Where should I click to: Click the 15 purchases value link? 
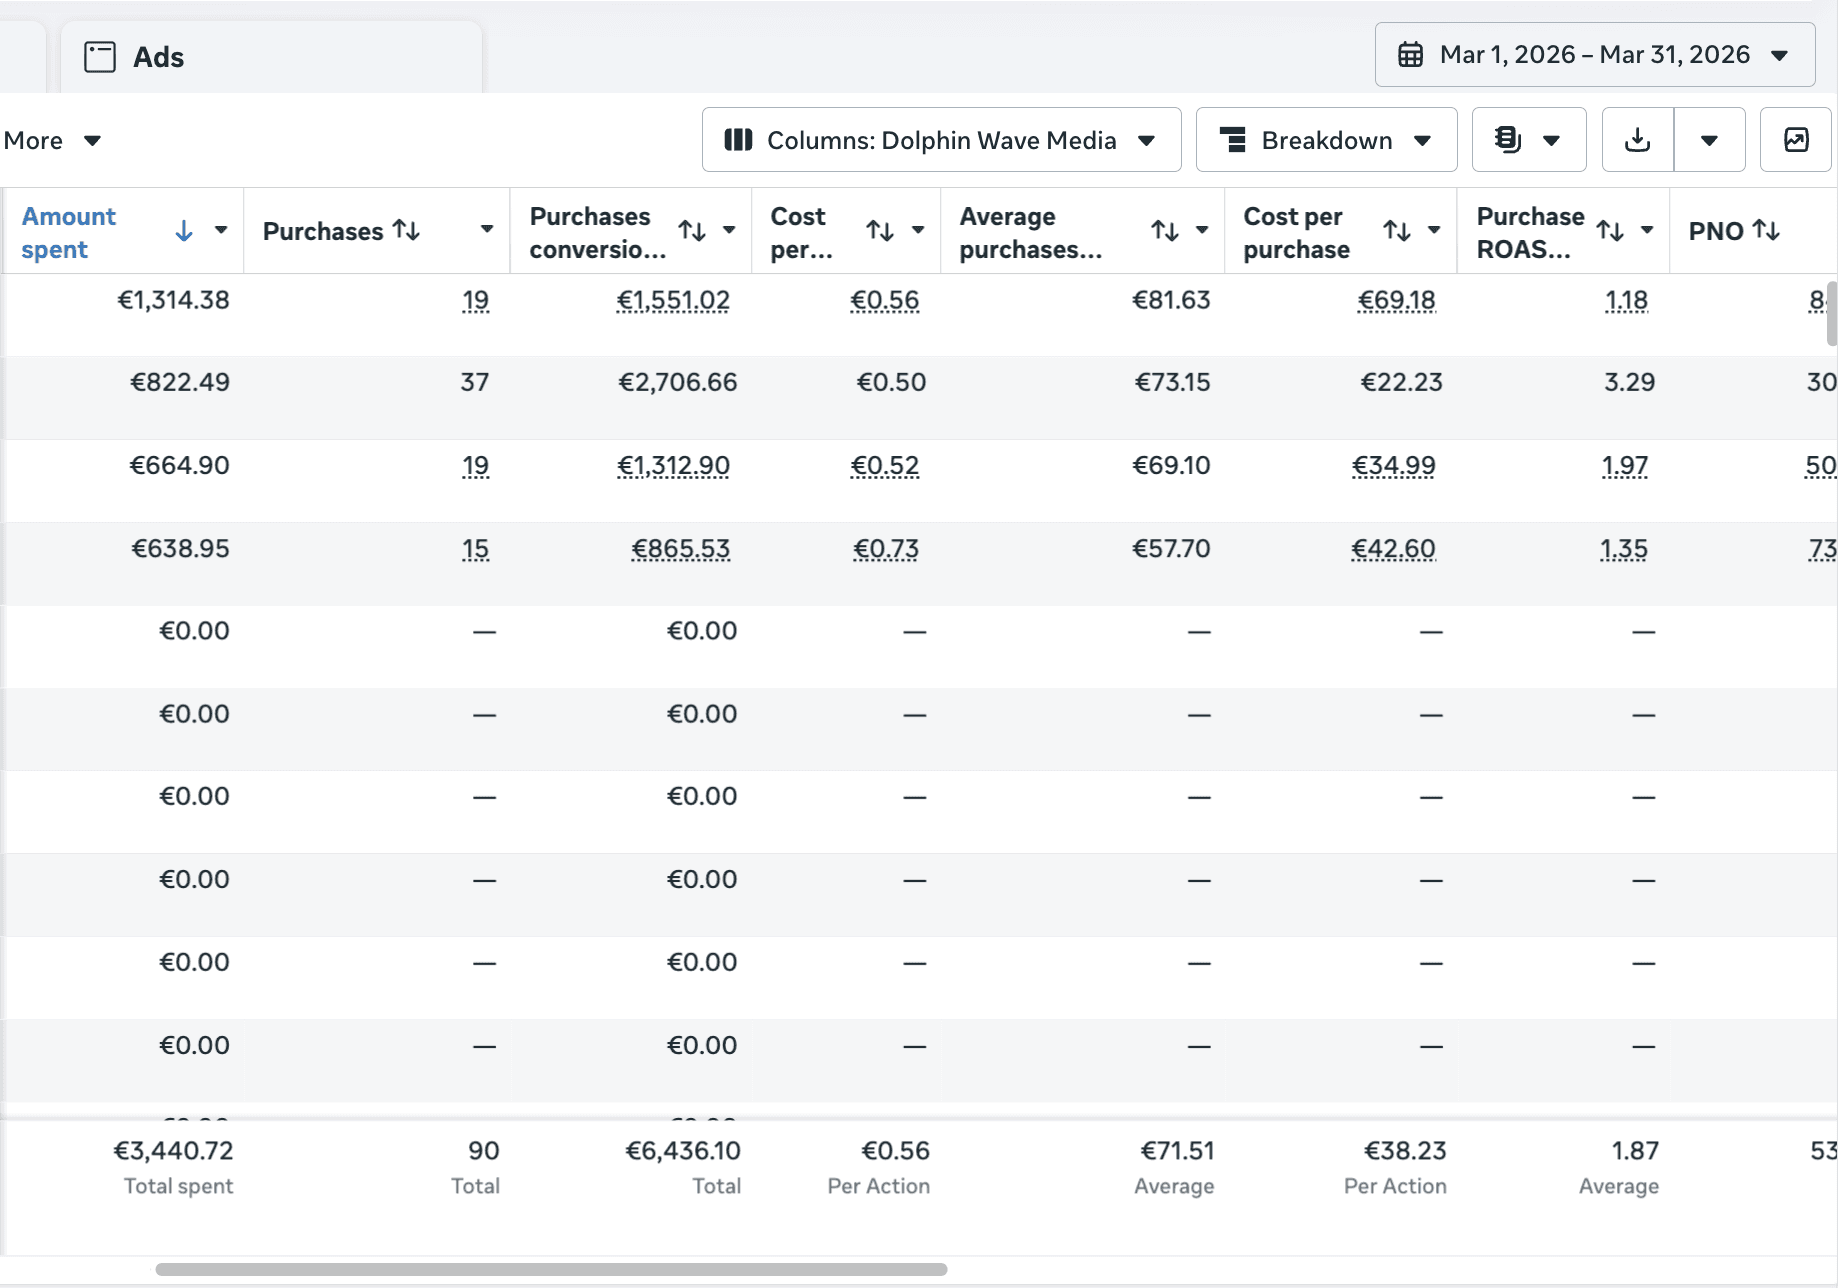pos(475,548)
